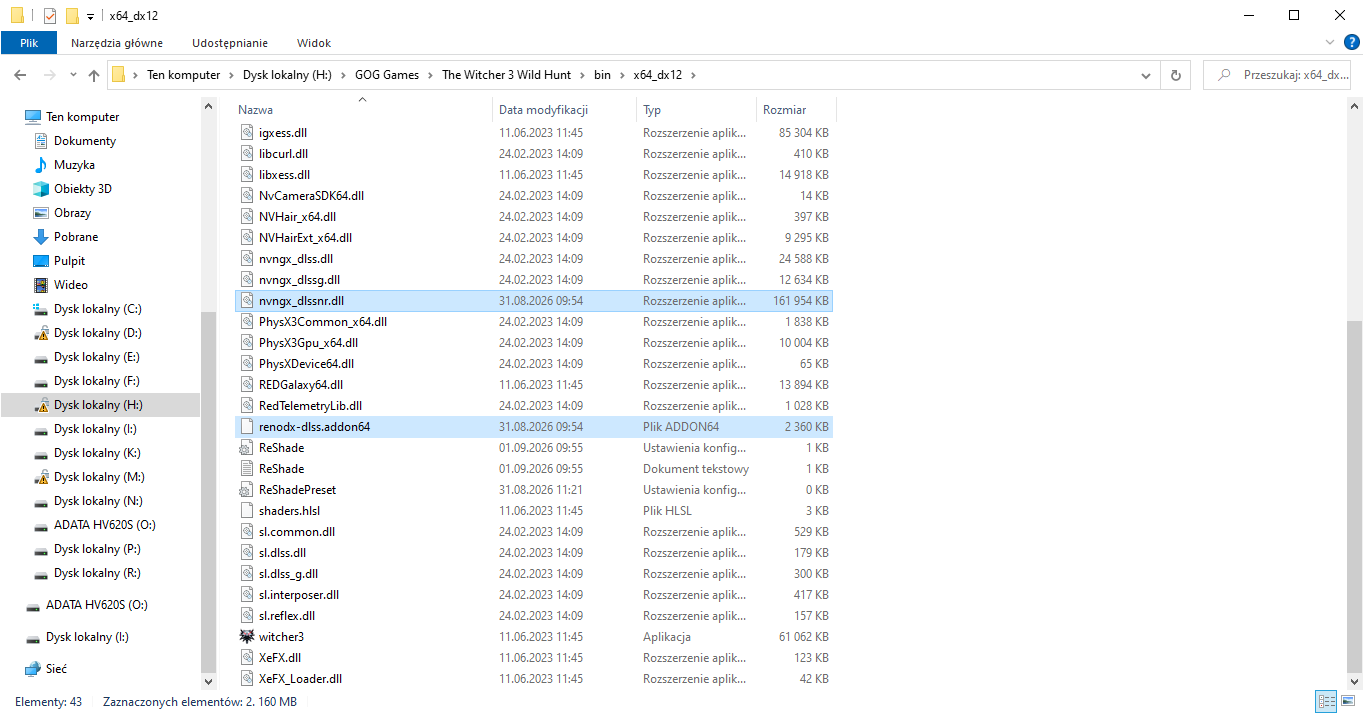Open Dysk lokalny (E:) in sidebar

(x=96, y=357)
